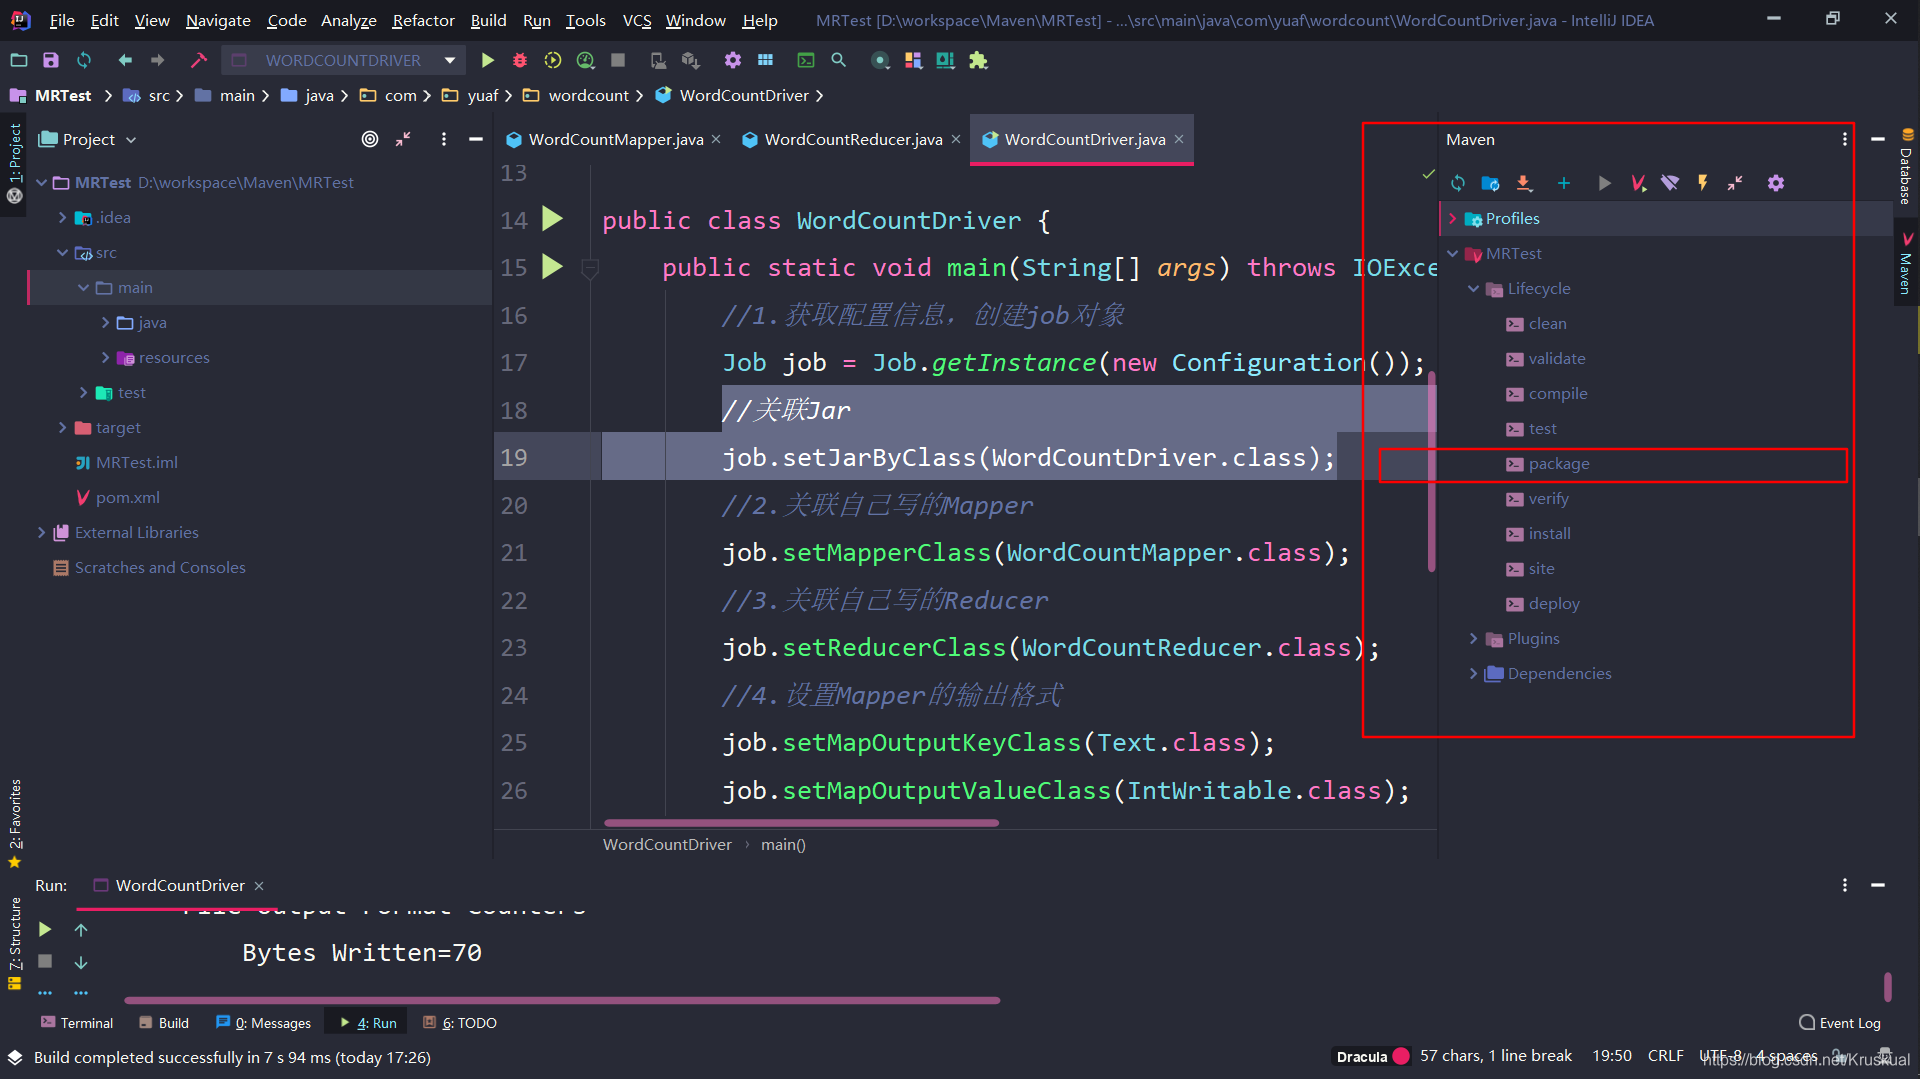The width and height of the screenshot is (1920, 1079).
Task: Collapse all in Maven panel
Action: [1735, 183]
